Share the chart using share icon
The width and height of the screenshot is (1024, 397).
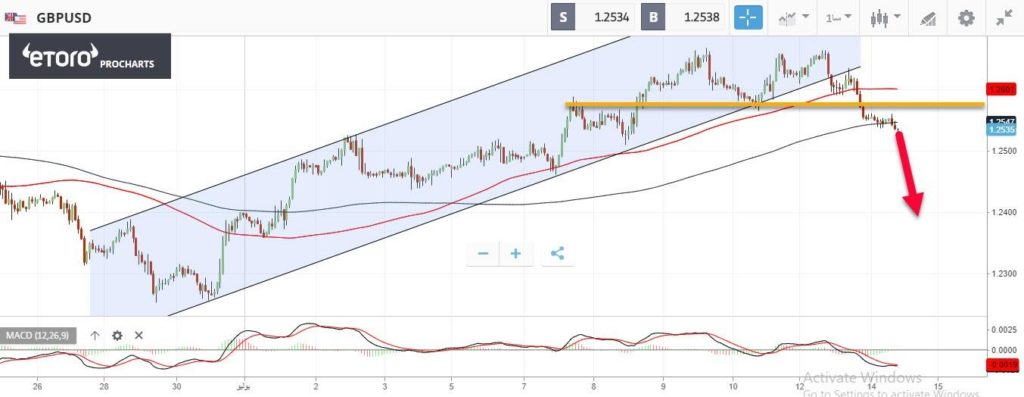coord(557,253)
